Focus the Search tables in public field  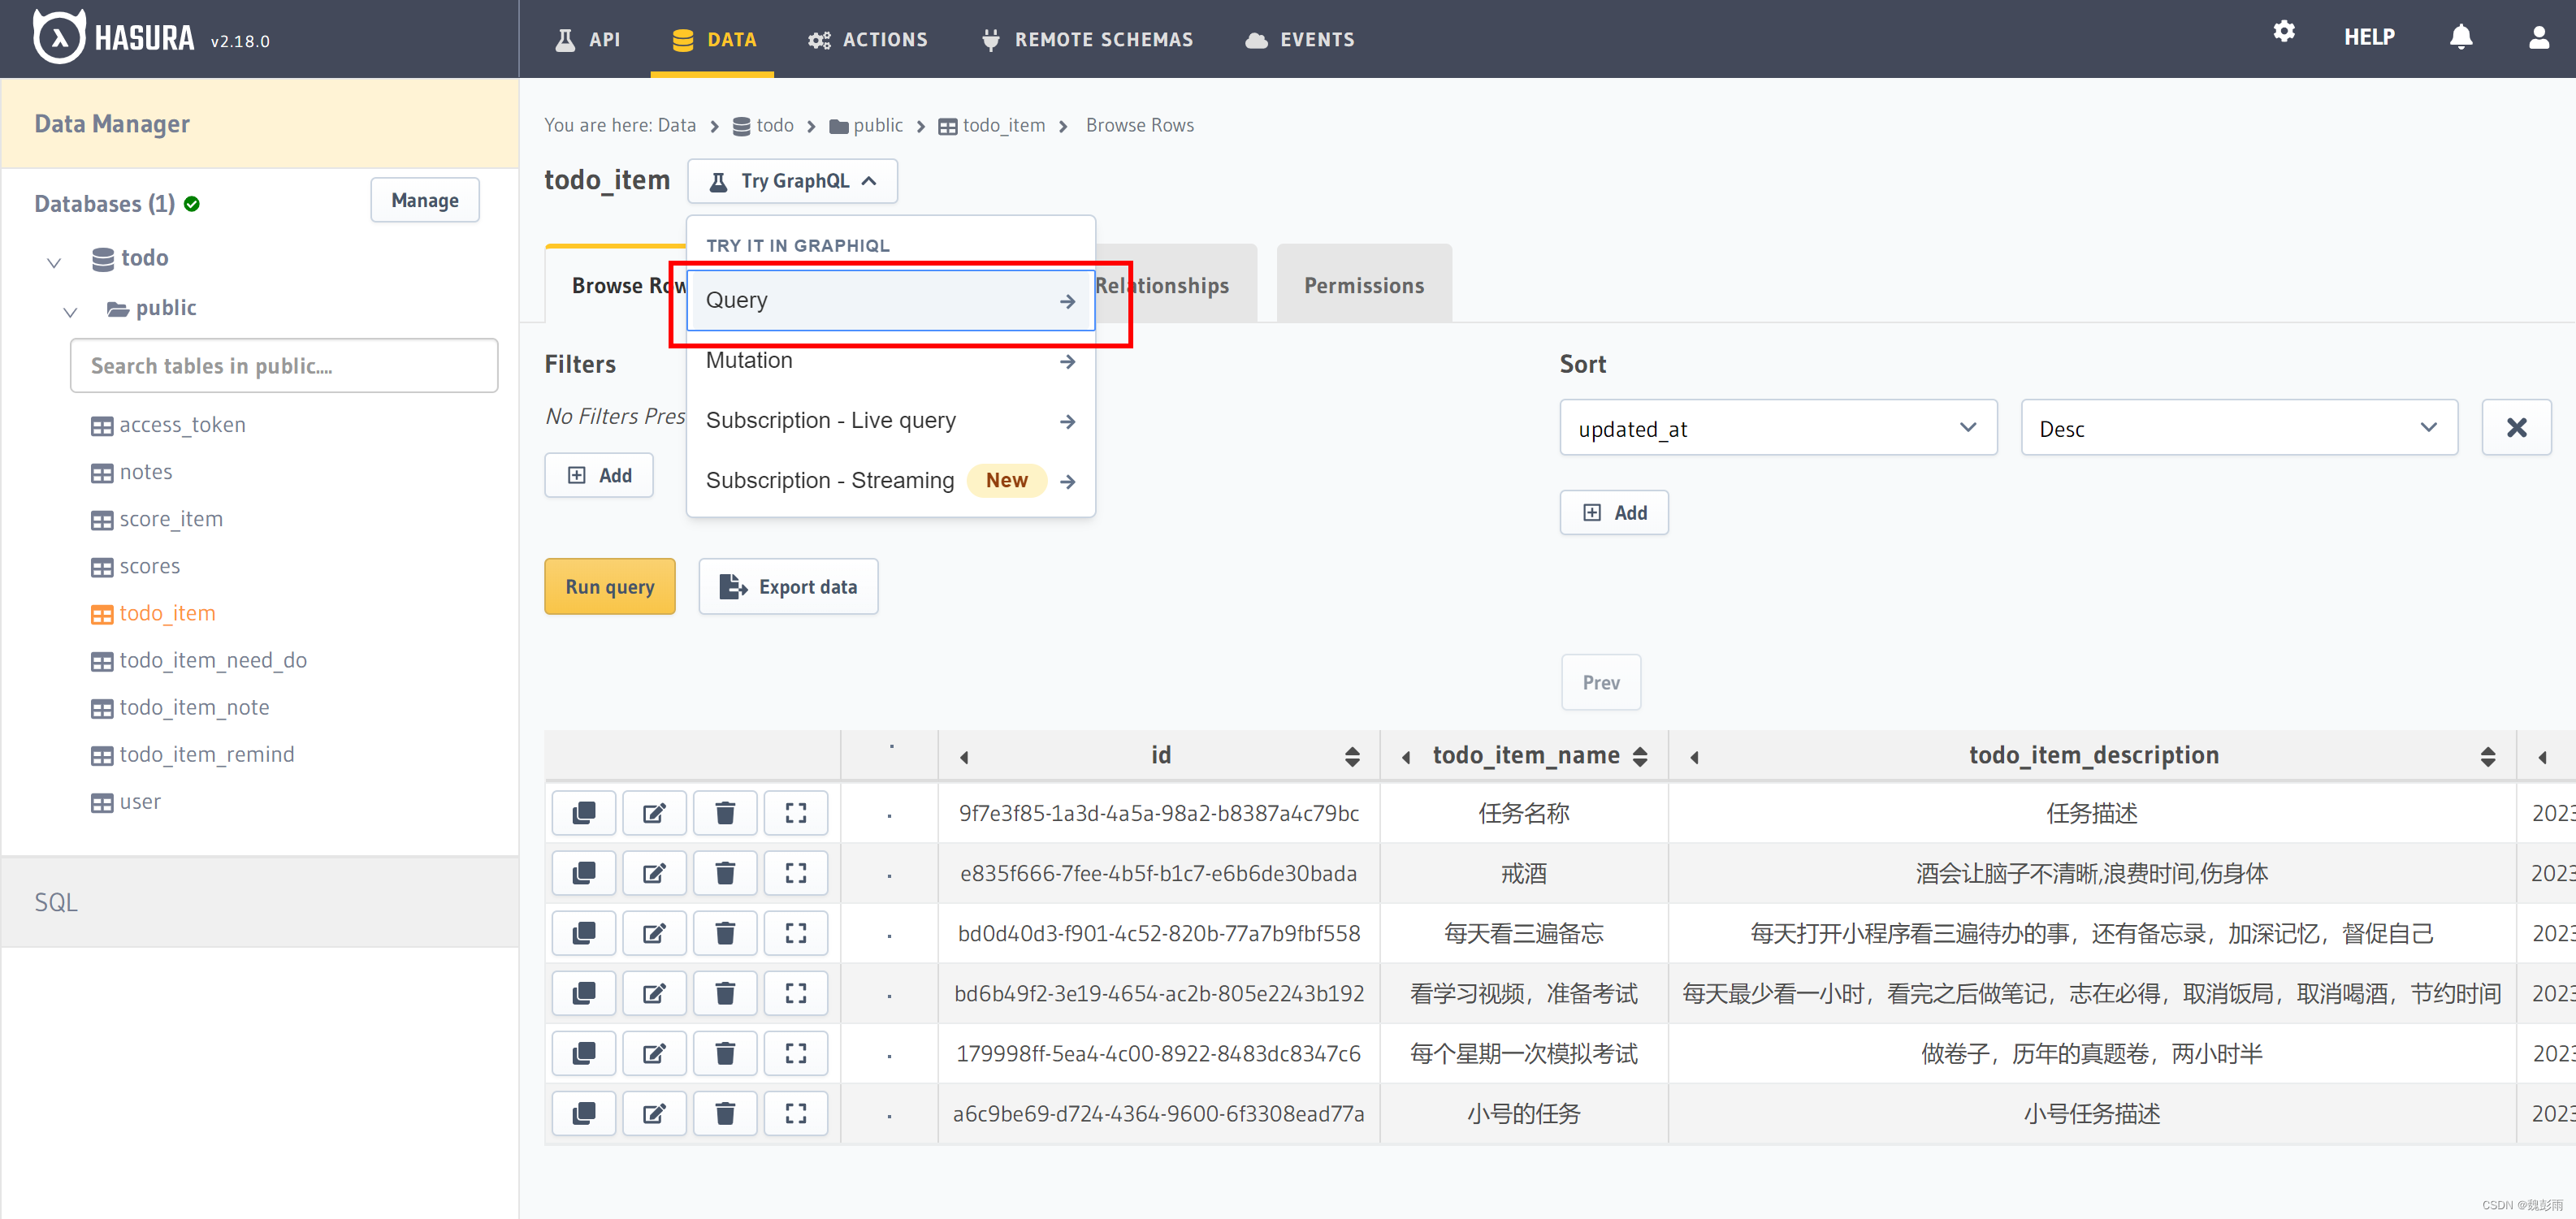pyautogui.click(x=284, y=366)
